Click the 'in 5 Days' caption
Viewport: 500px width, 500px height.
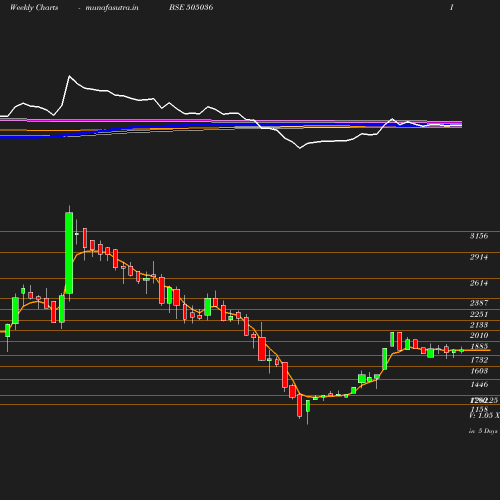tap(483, 431)
